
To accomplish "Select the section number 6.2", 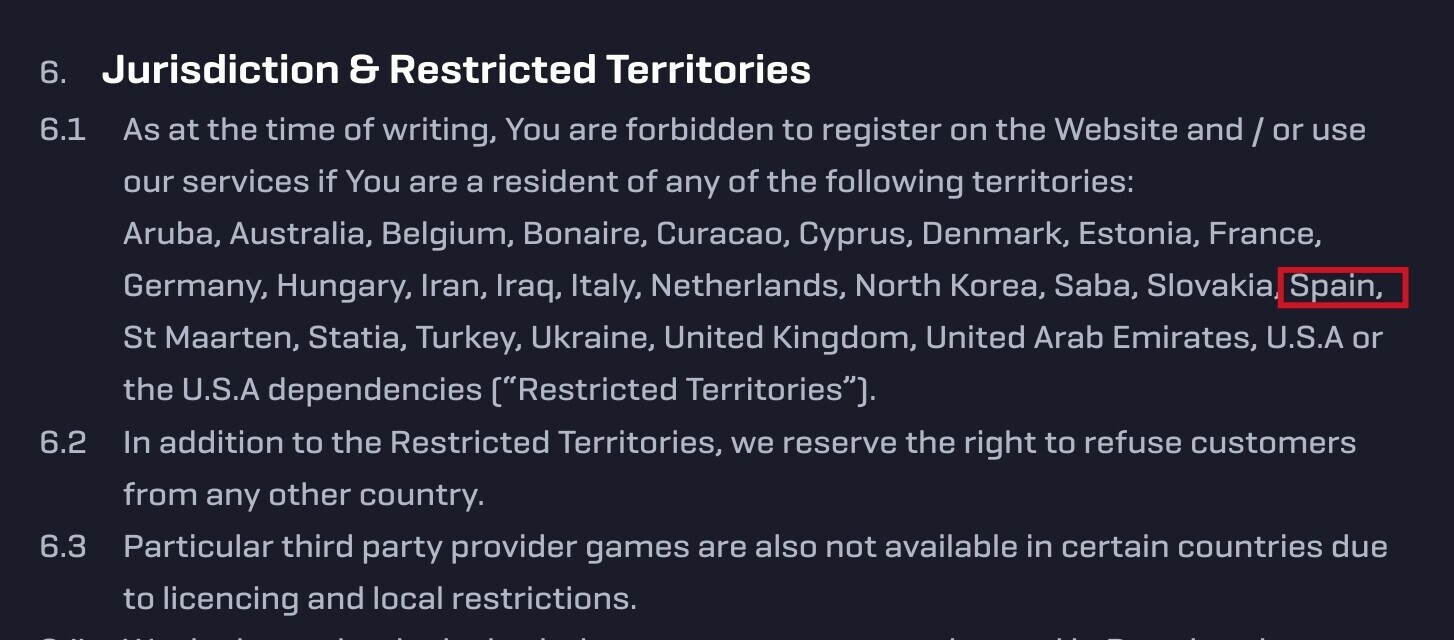I will click(63, 443).
